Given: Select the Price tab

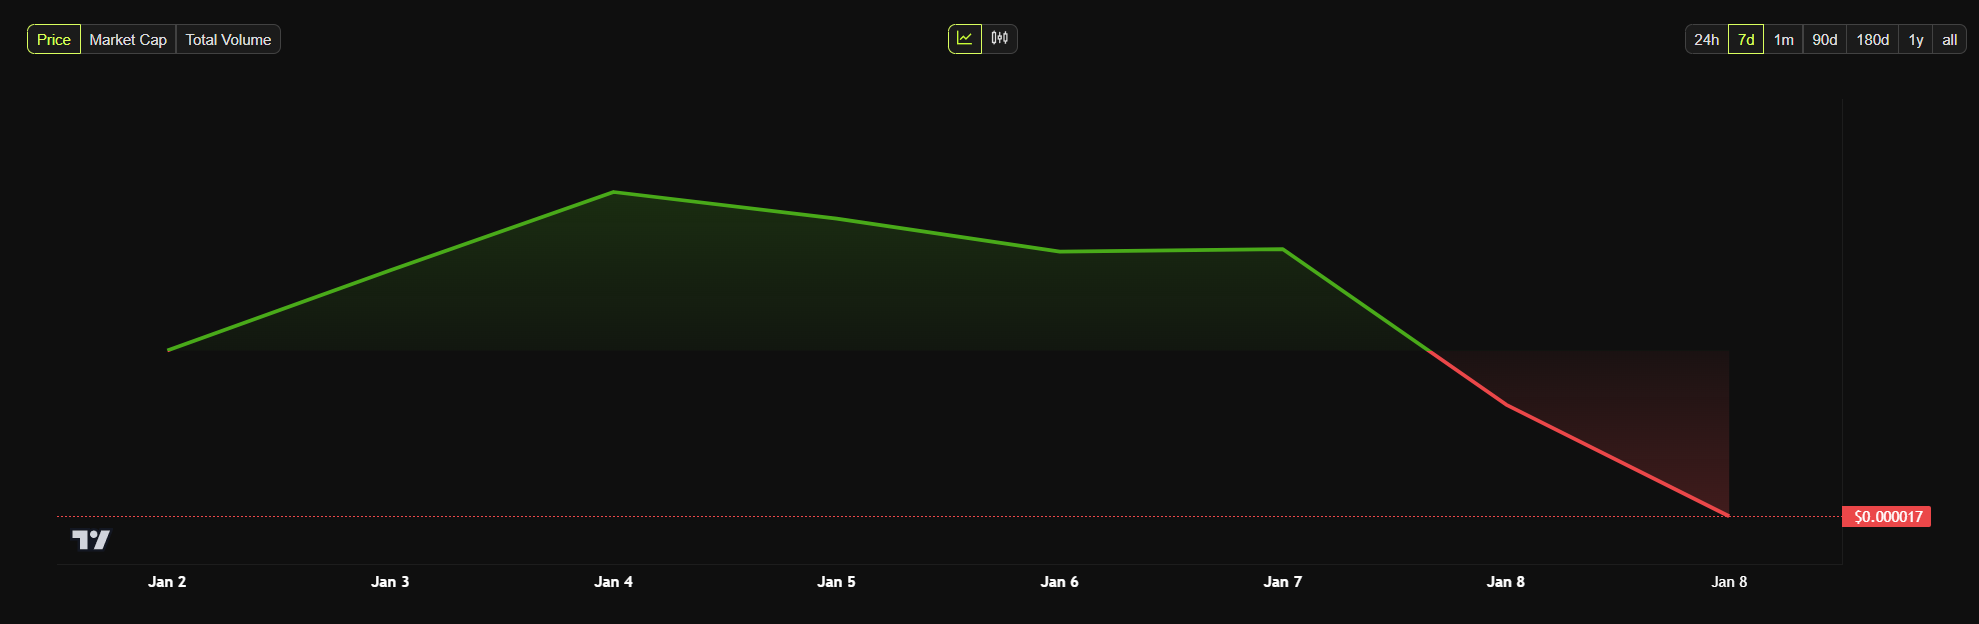Looking at the screenshot, I should (x=54, y=39).
